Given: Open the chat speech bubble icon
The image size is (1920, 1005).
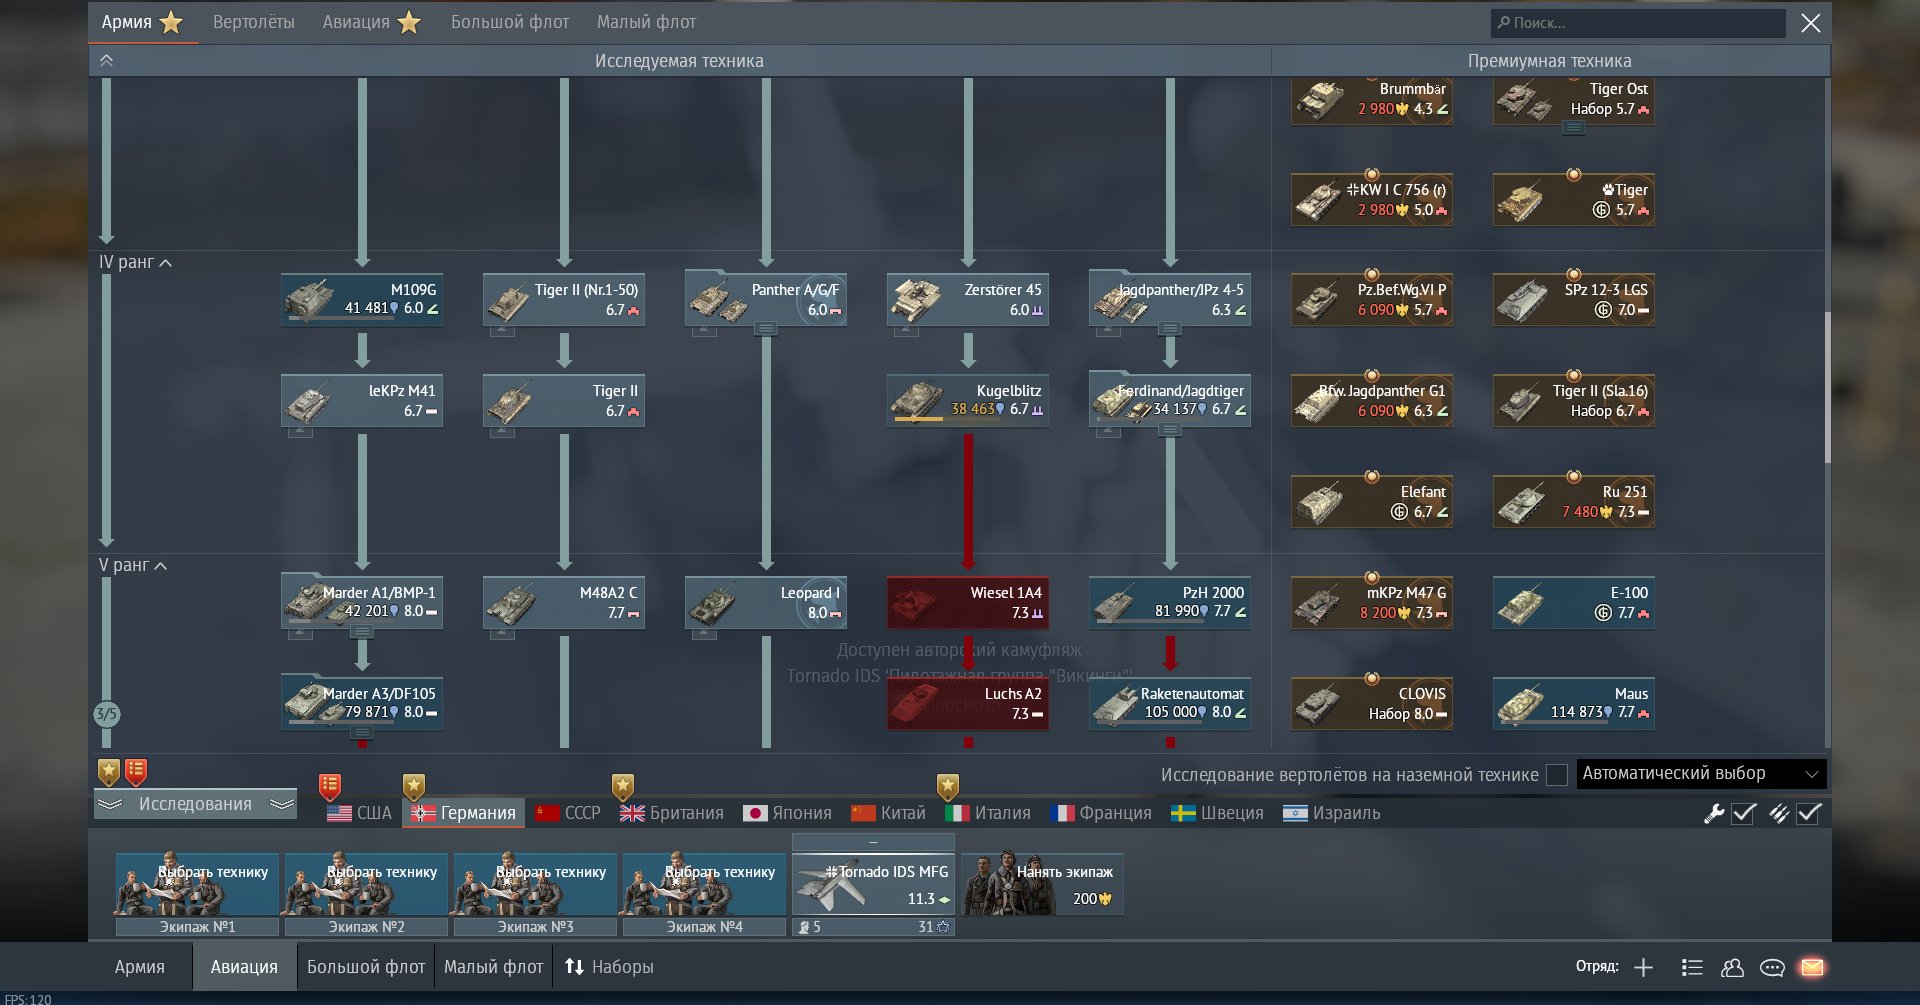Looking at the screenshot, I should 1772,967.
